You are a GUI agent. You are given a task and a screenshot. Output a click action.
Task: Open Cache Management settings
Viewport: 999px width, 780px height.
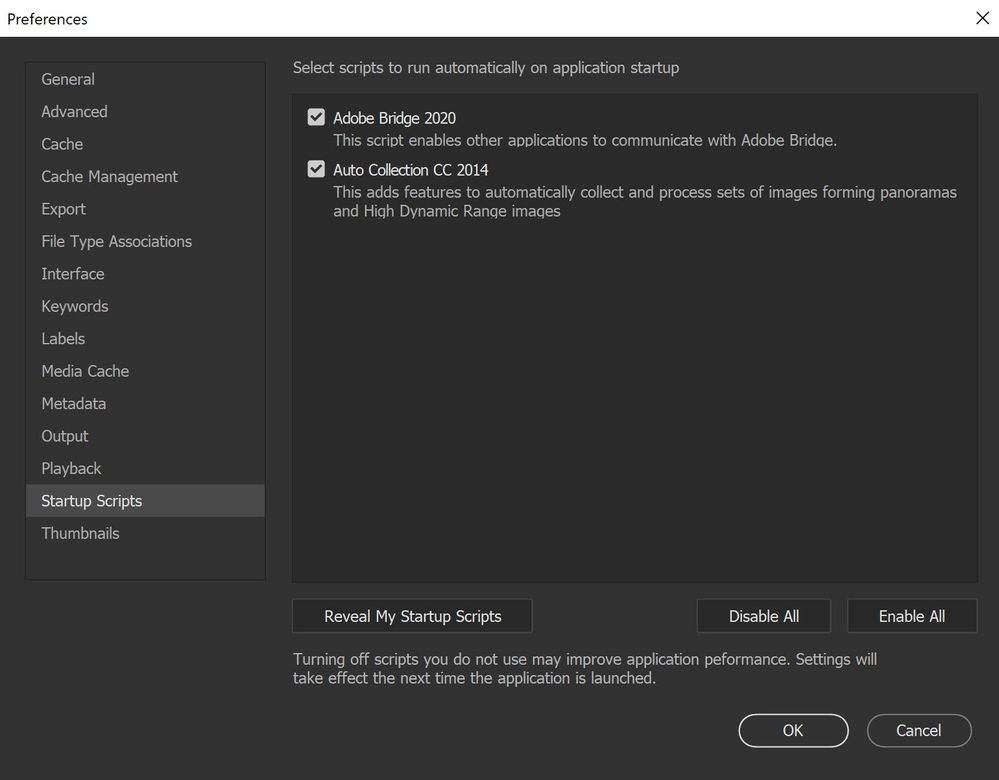[145, 177]
